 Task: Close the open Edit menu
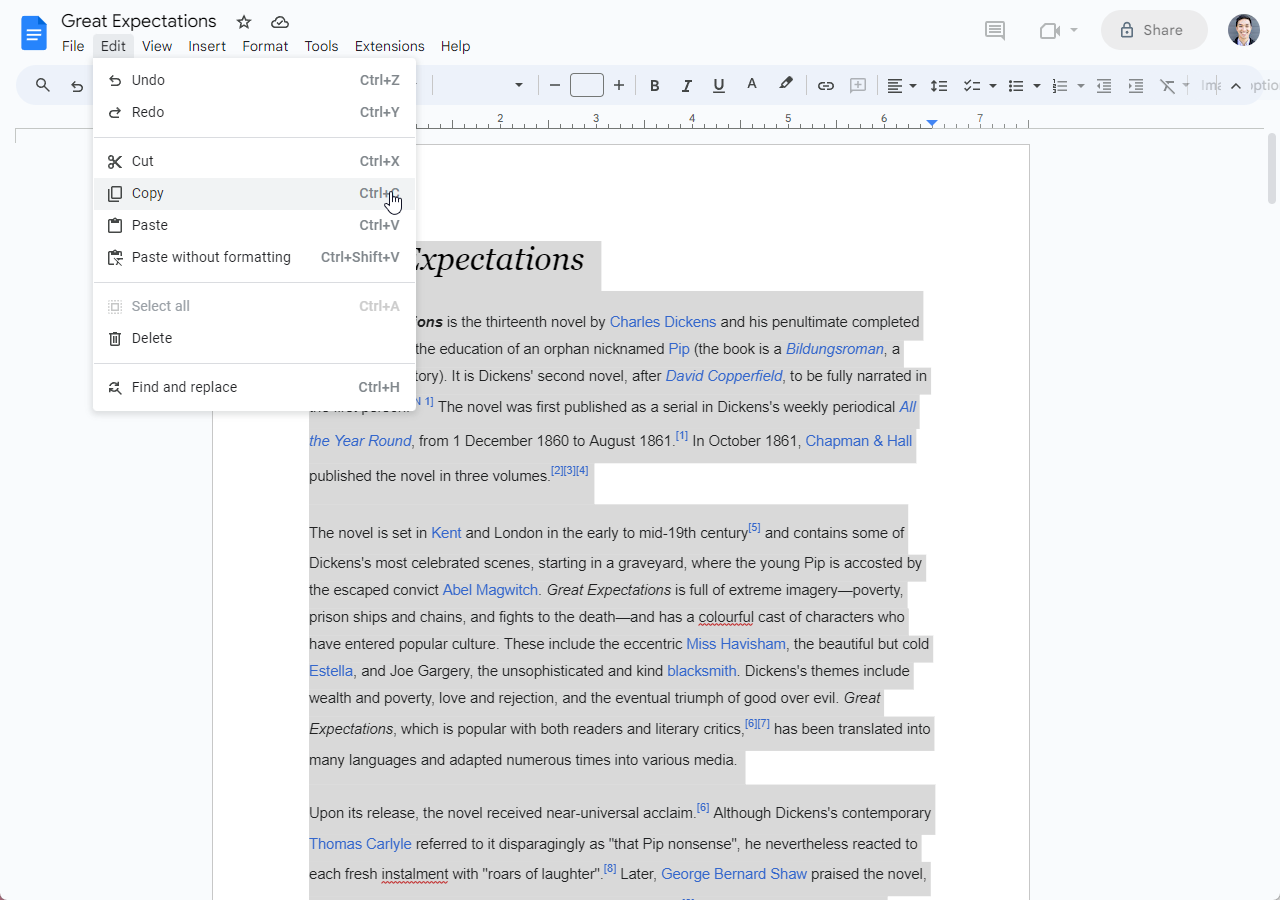[113, 46]
